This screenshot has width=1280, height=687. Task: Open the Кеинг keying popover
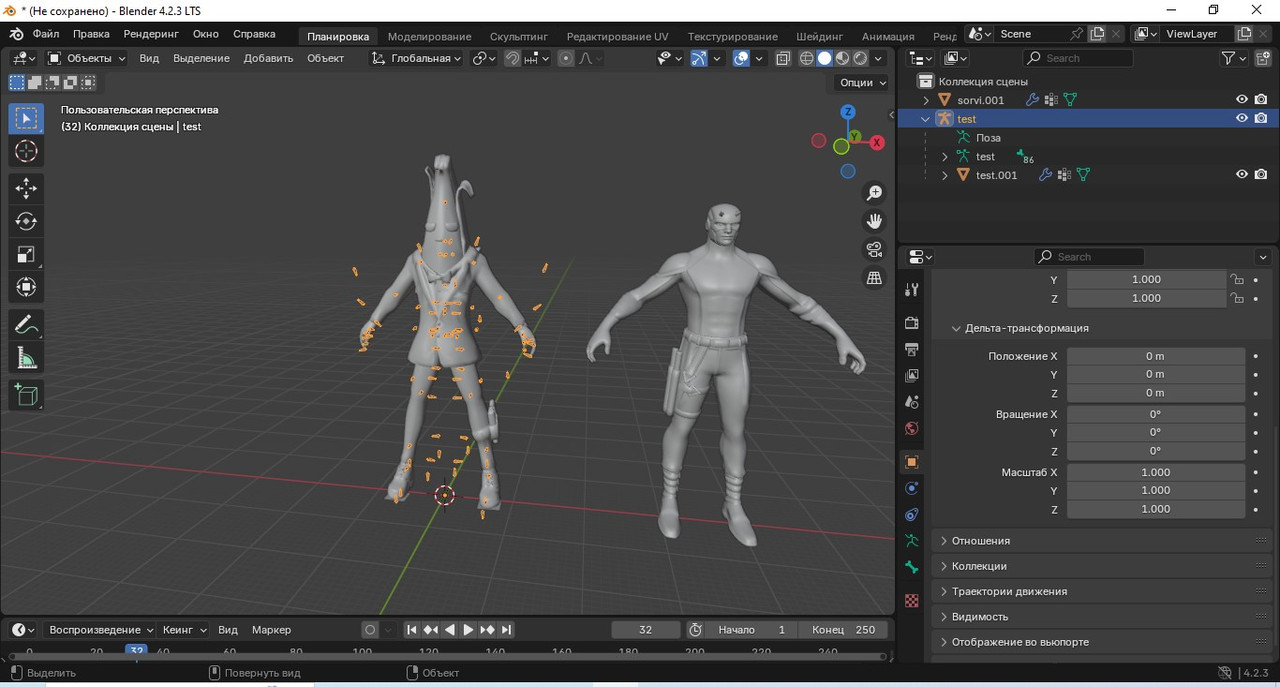click(184, 630)
